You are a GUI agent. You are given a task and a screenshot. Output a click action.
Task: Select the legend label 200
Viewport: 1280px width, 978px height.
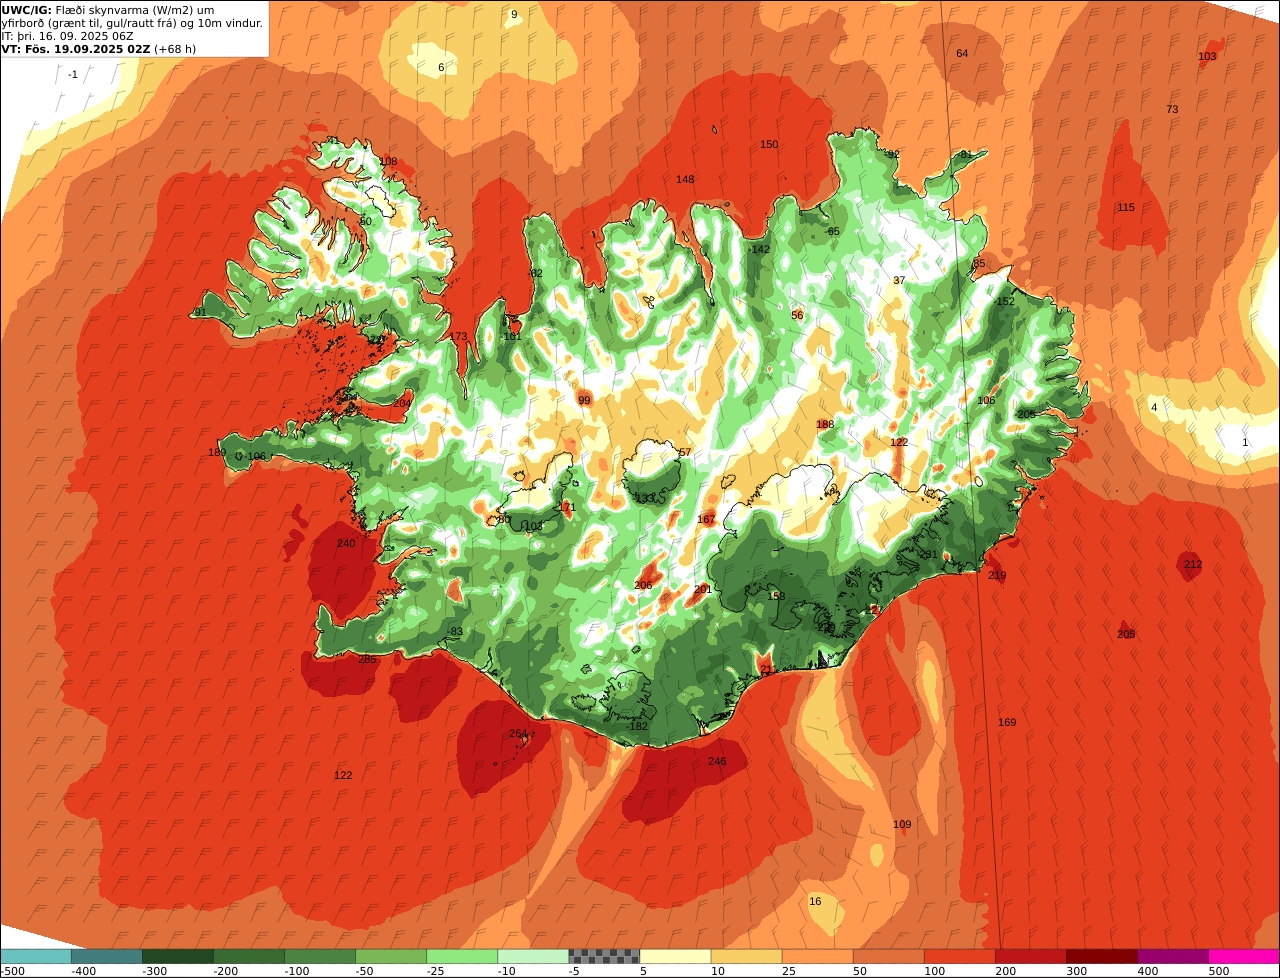tap(1006, 971)
